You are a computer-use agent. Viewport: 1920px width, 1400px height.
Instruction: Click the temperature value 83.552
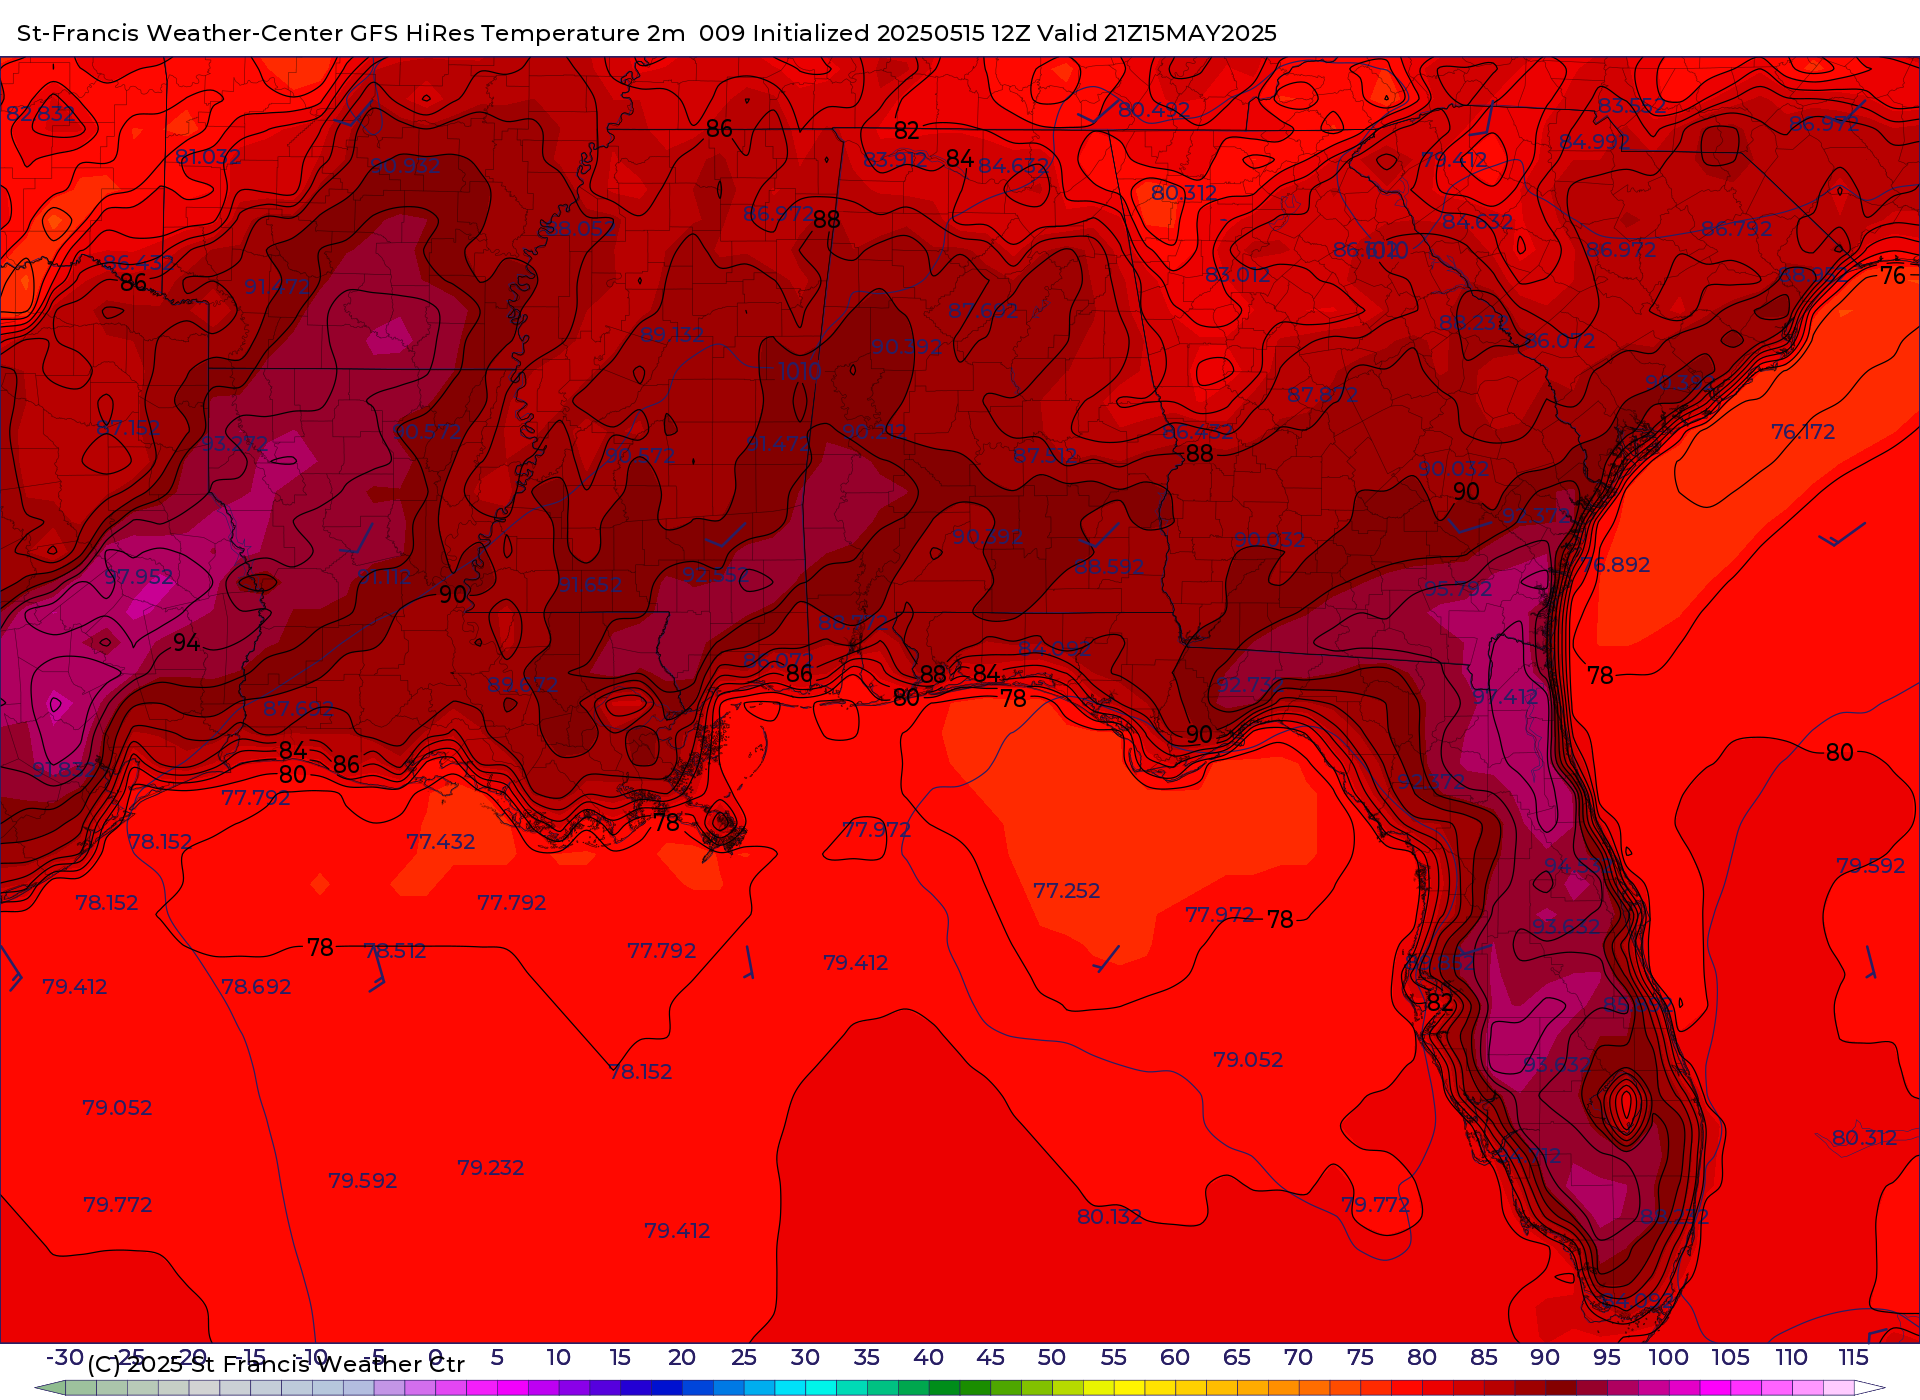coord(1632,106)
